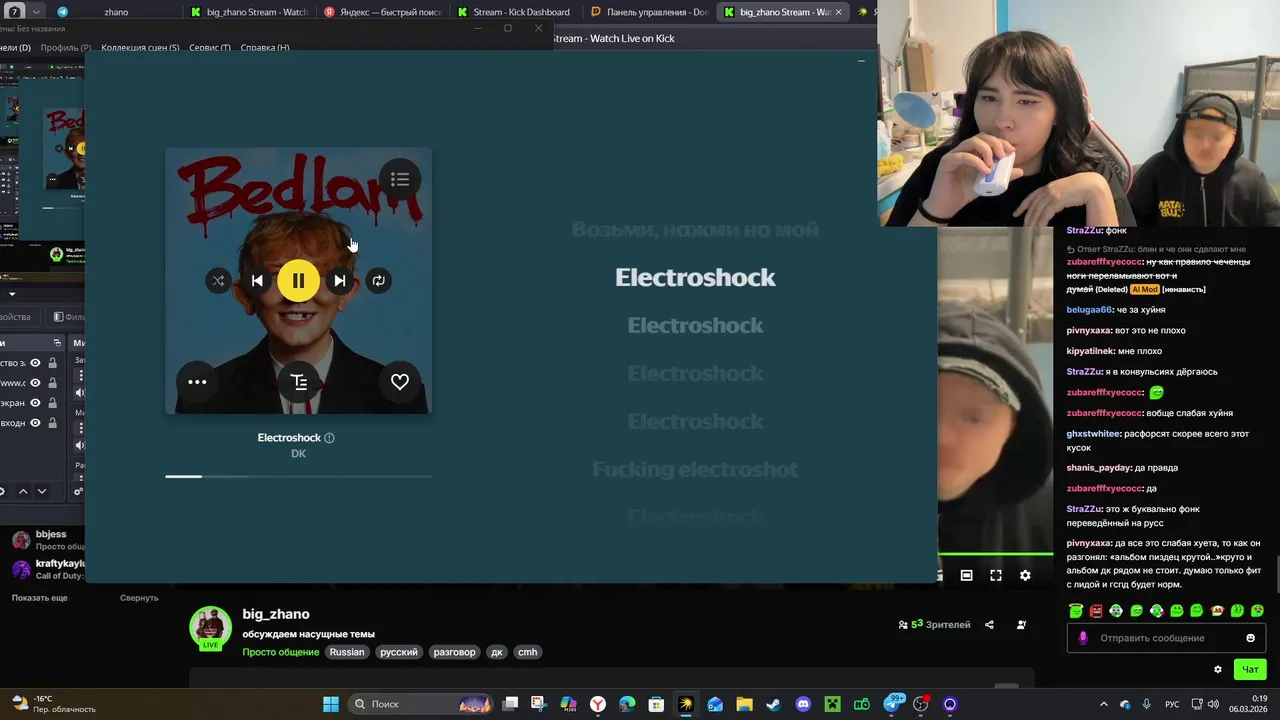Switch to the 'Панель управления' tab

click(x=650, y=12)
